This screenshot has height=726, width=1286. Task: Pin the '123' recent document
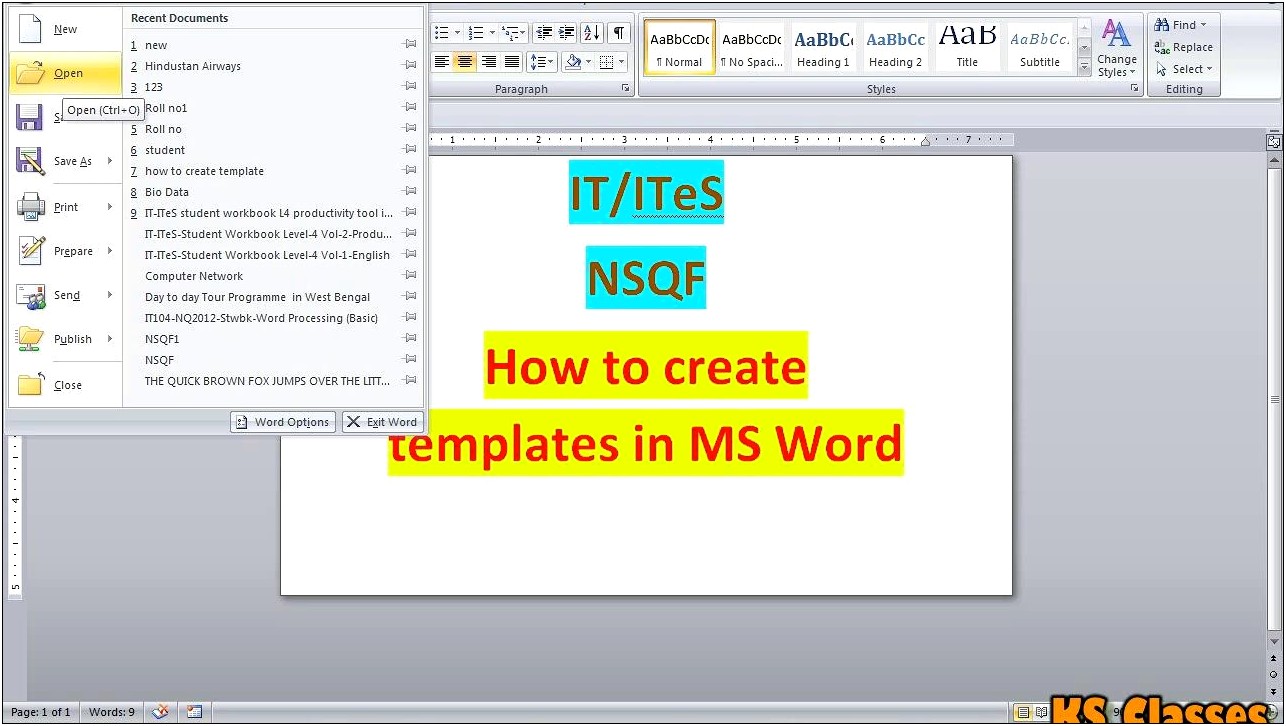point(409,87)
